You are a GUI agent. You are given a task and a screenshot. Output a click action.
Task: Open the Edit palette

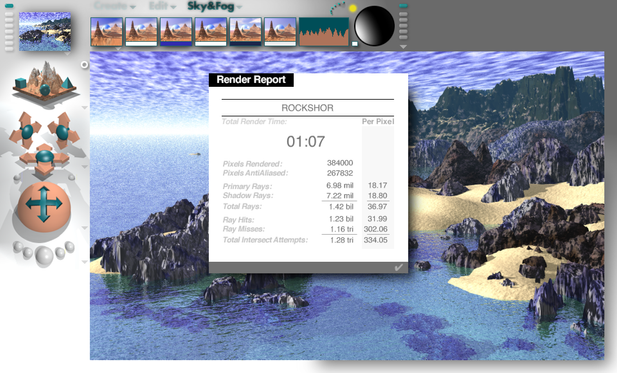pos(158,6)
